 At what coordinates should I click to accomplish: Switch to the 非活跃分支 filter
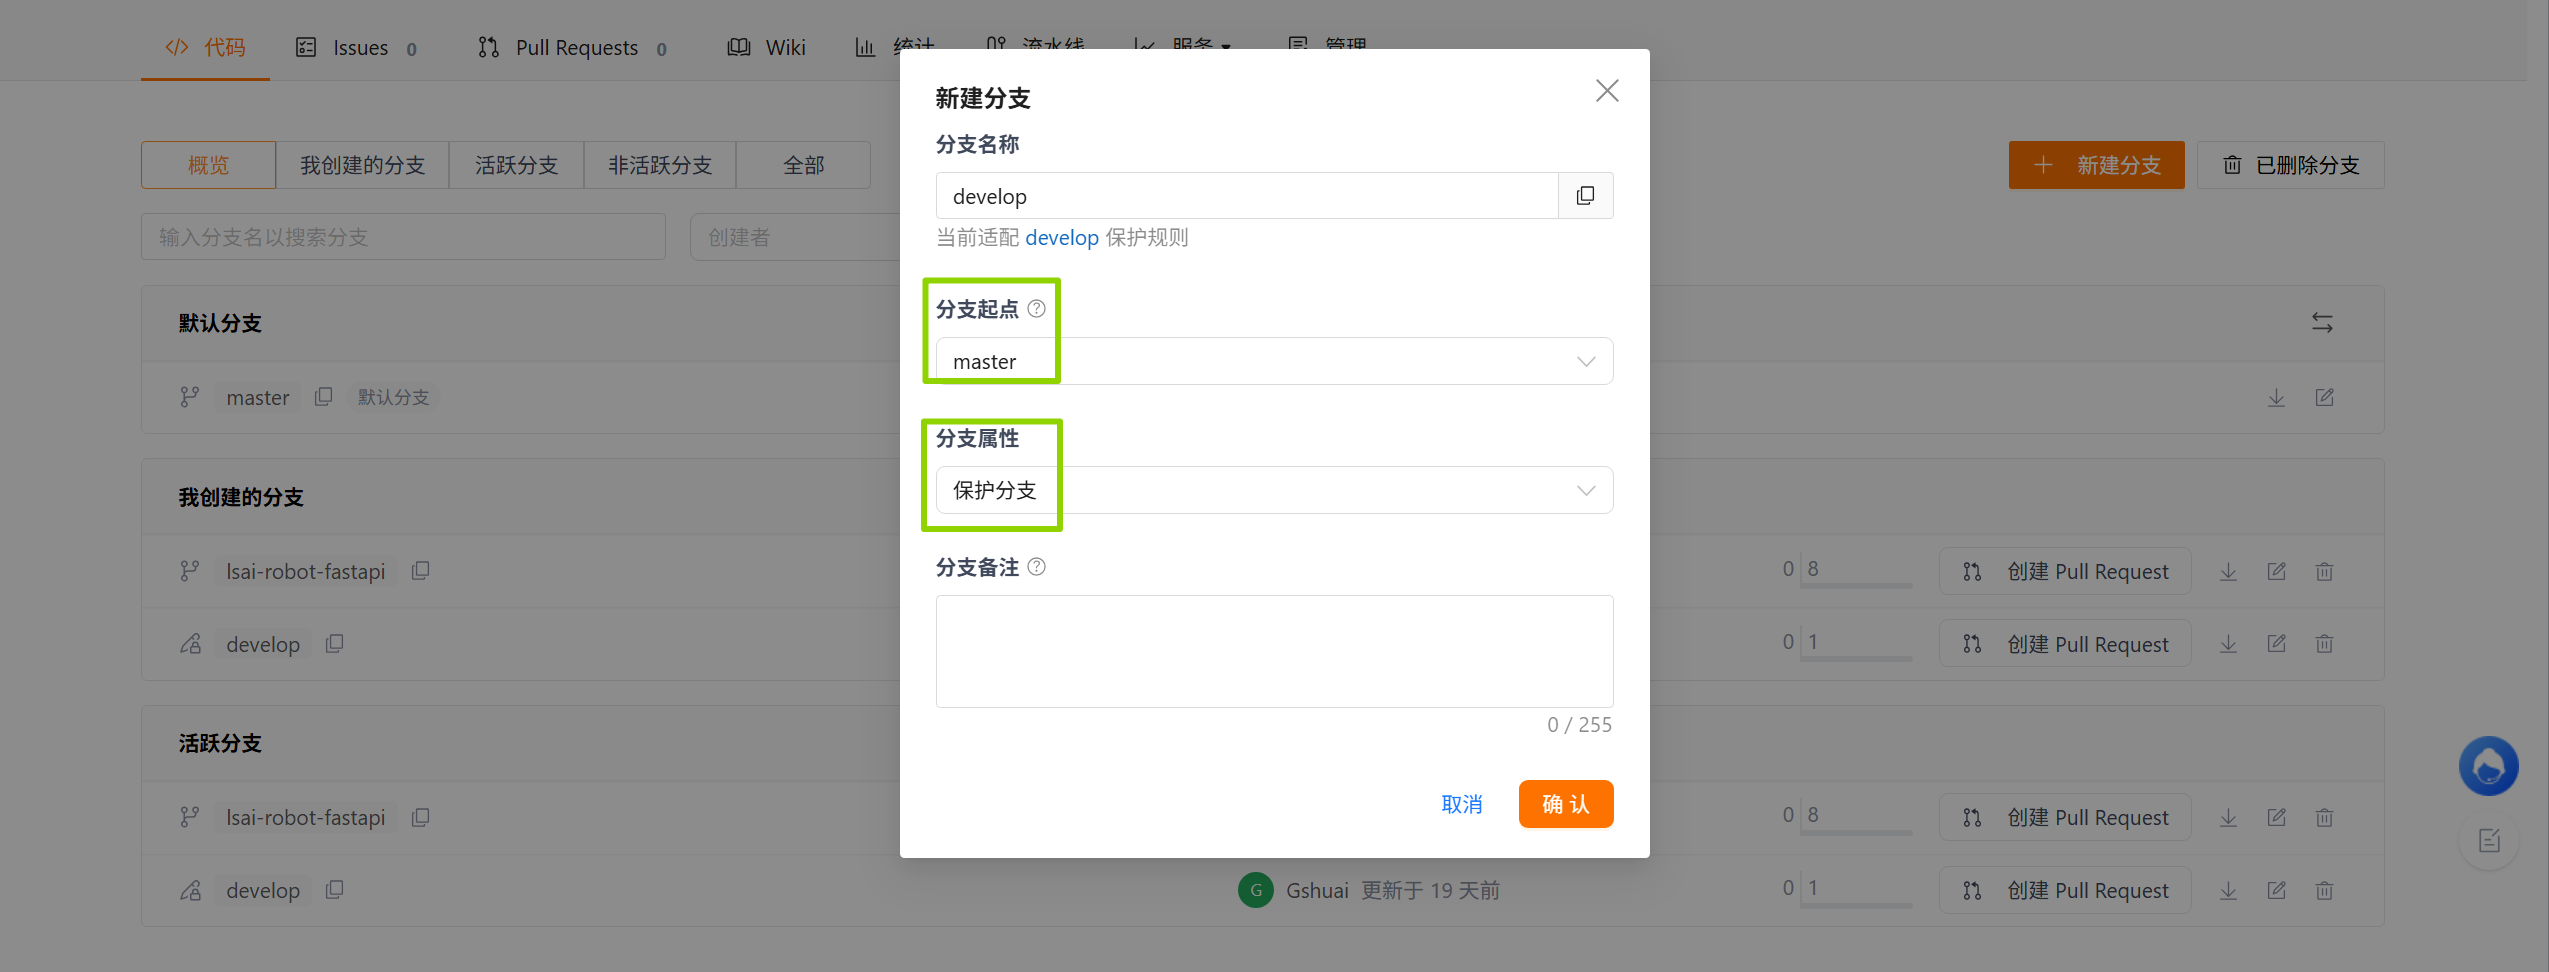click(x=660, y=164)
